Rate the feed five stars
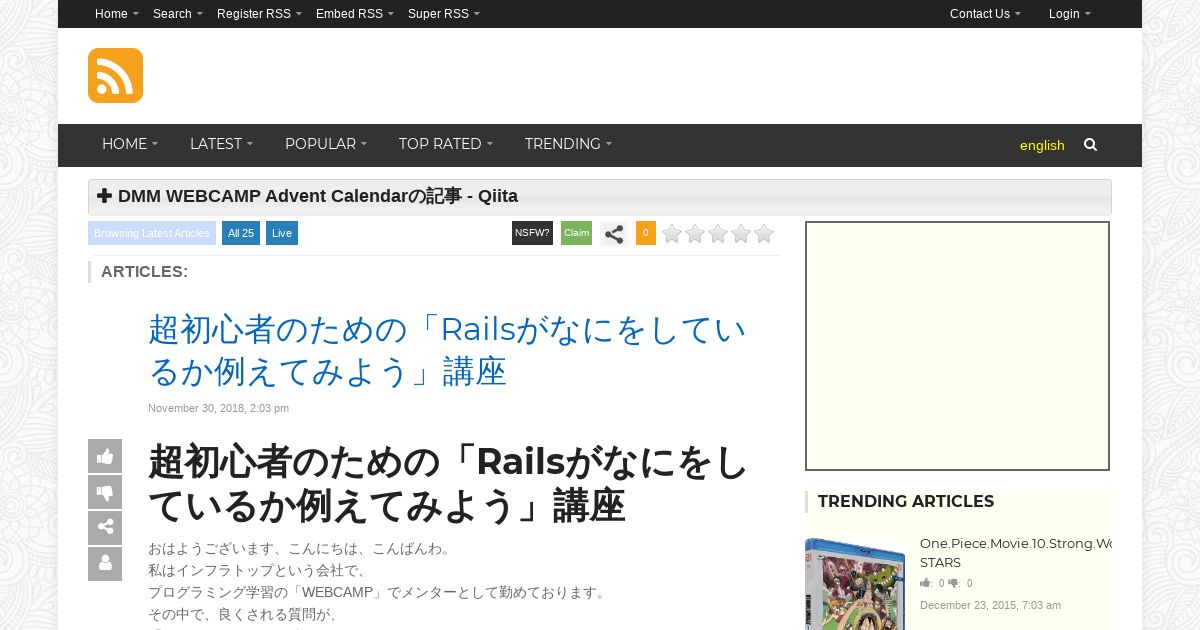This screenshot has height=630, width=1200. click(764, 234)
